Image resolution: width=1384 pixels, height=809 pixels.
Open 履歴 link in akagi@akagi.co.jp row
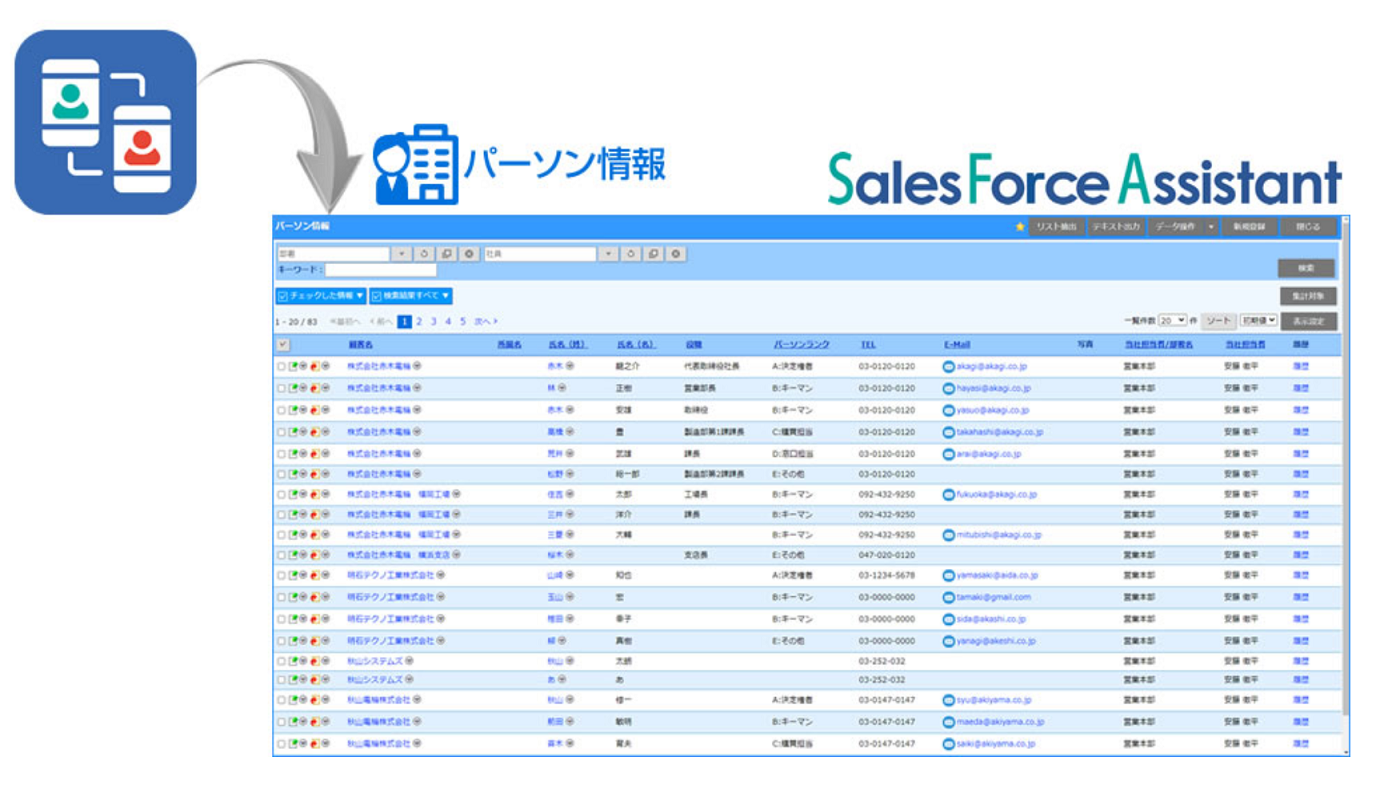click(x=1300, y=367)
